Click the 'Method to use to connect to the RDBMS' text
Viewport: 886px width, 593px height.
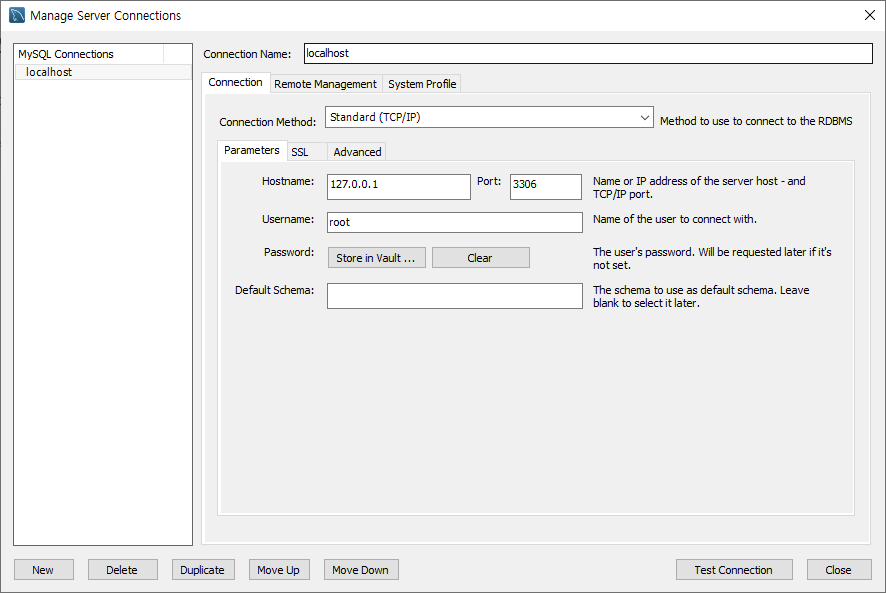[756, 121]
